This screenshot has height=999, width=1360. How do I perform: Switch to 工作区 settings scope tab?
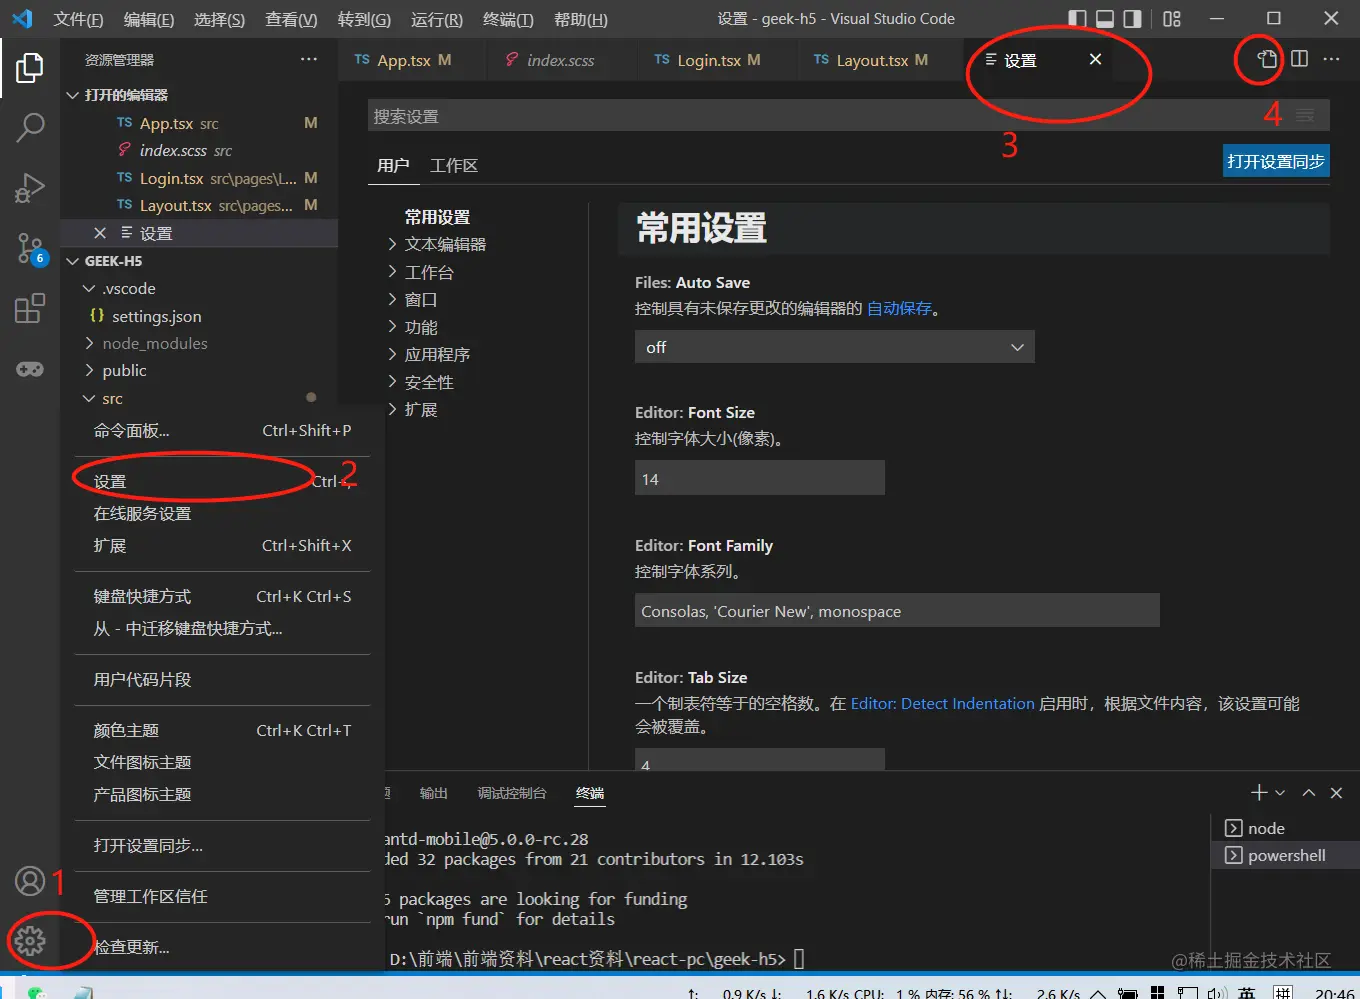tap(454, 165)
